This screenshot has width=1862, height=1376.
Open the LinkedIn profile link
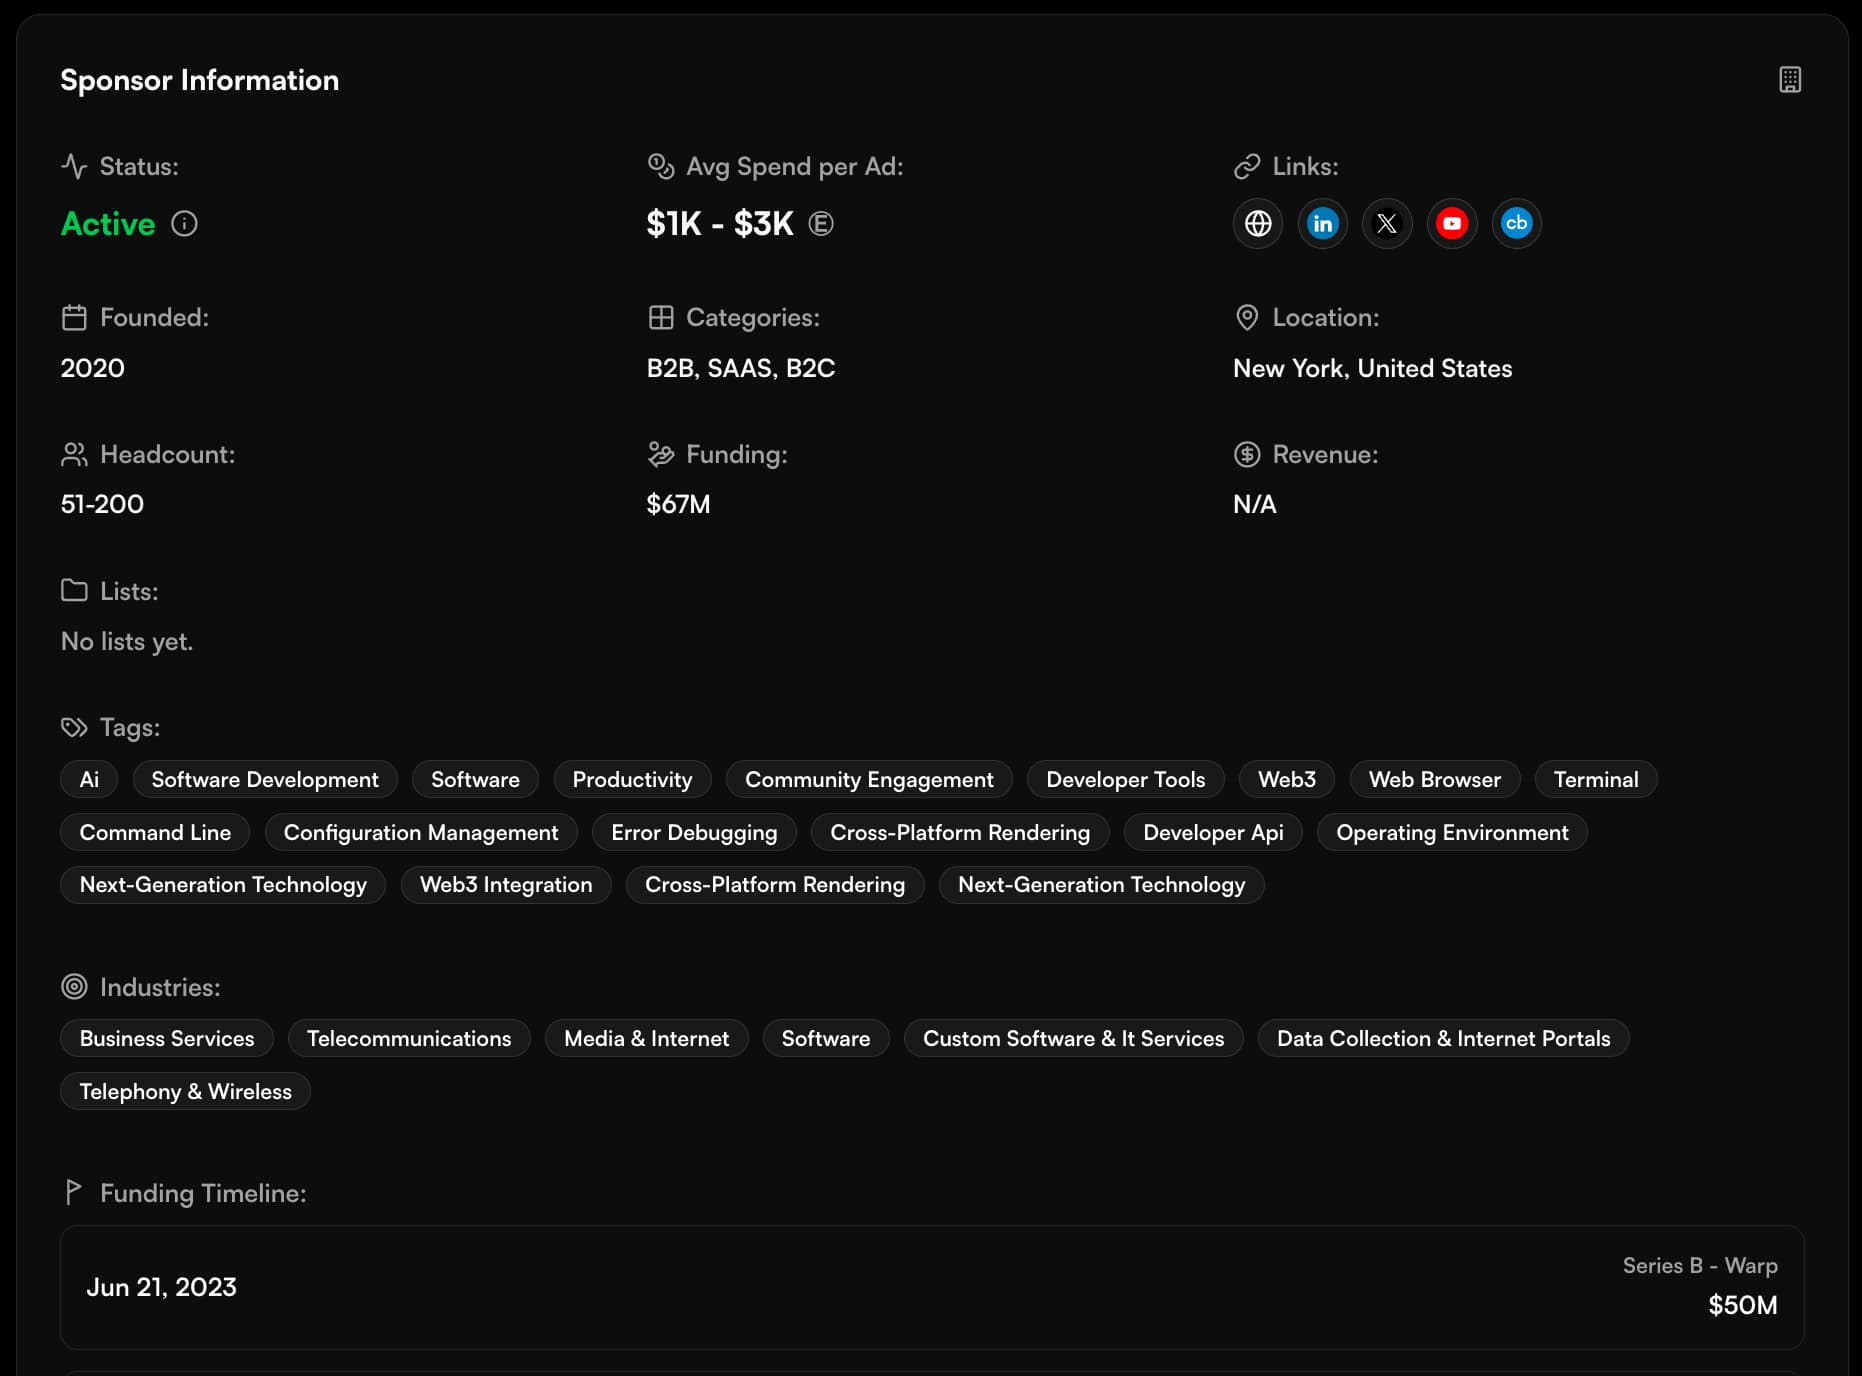(x=1322, y=223)
